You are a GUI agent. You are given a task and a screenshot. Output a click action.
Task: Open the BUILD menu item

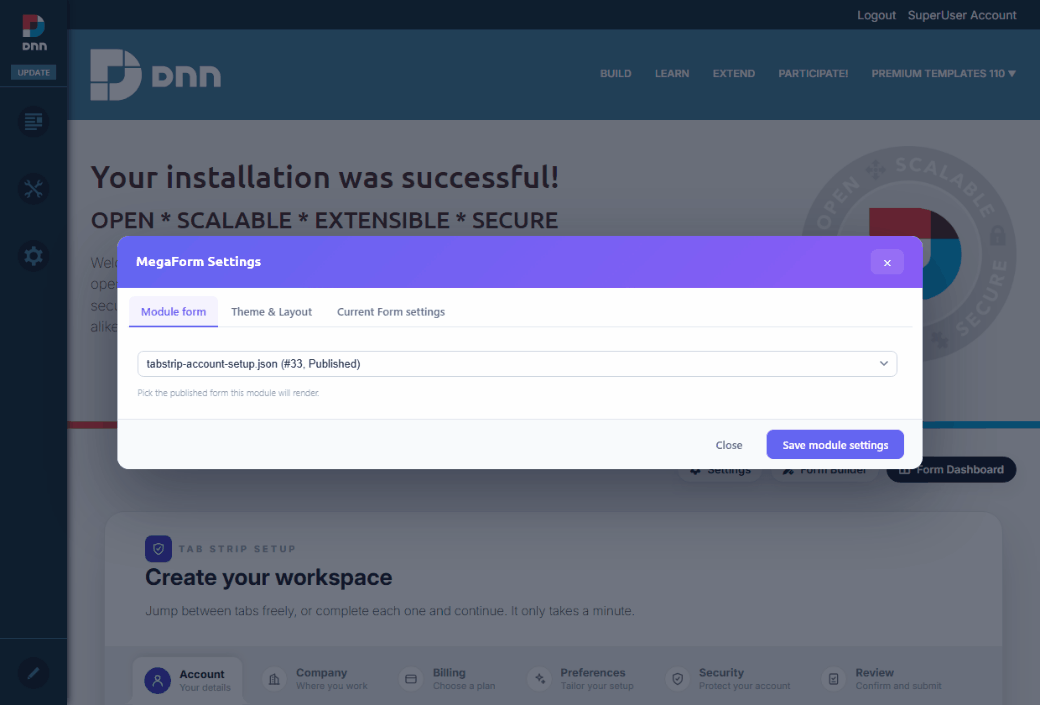pyautogui.click(x=616, y=74)
